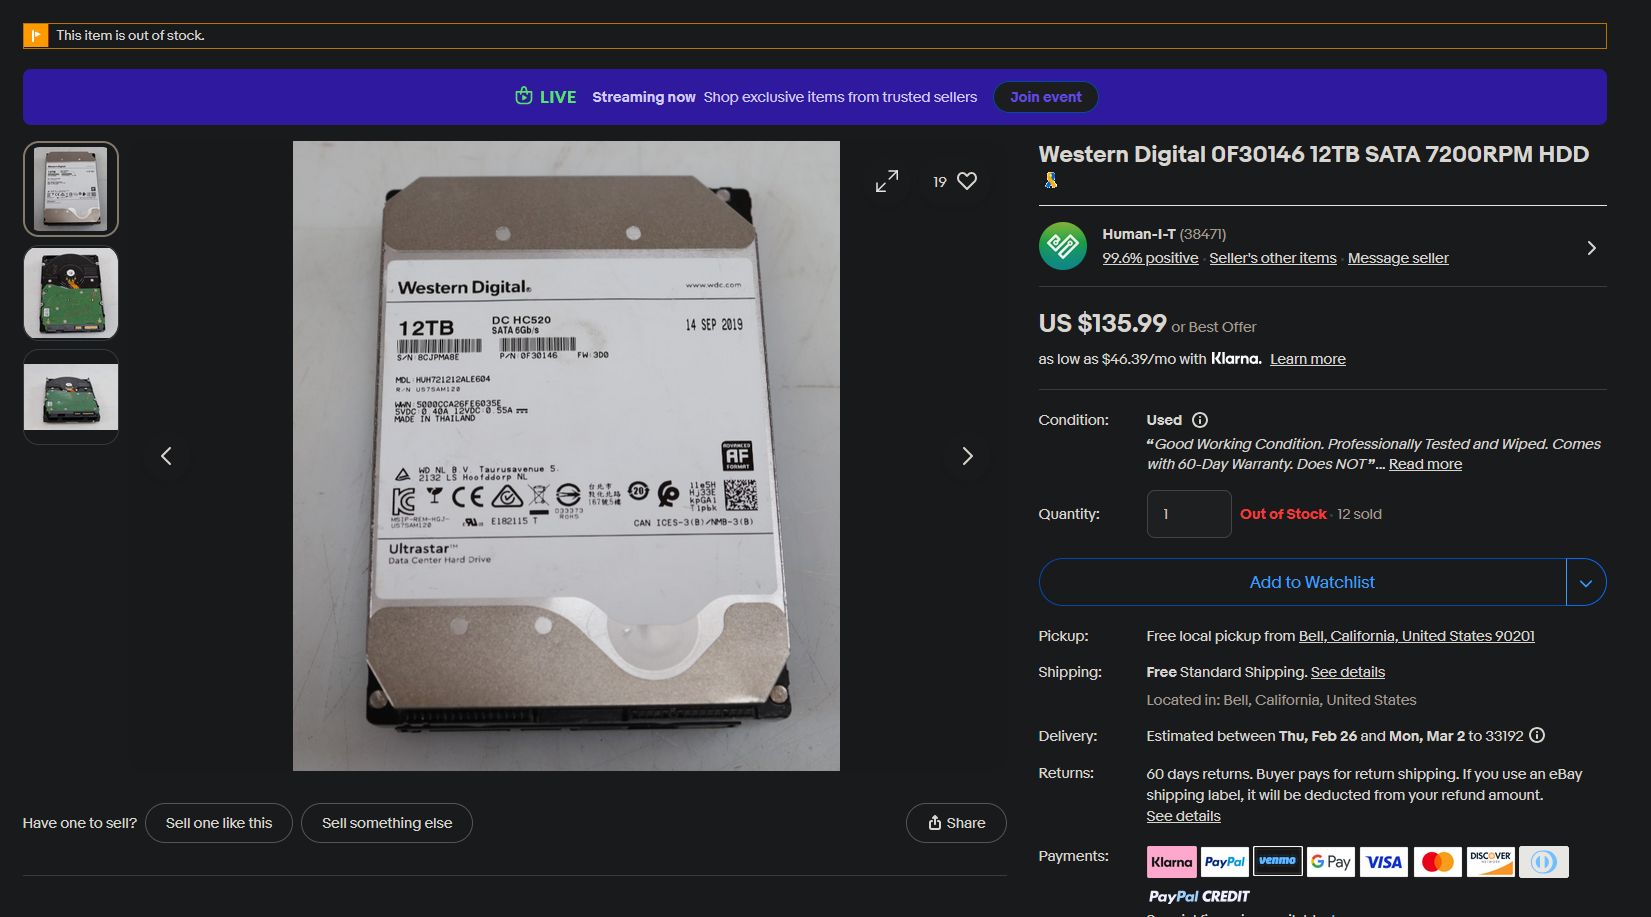Show previous product image
The width and height of the screenshot is (1651, 917).
(167, 456)
